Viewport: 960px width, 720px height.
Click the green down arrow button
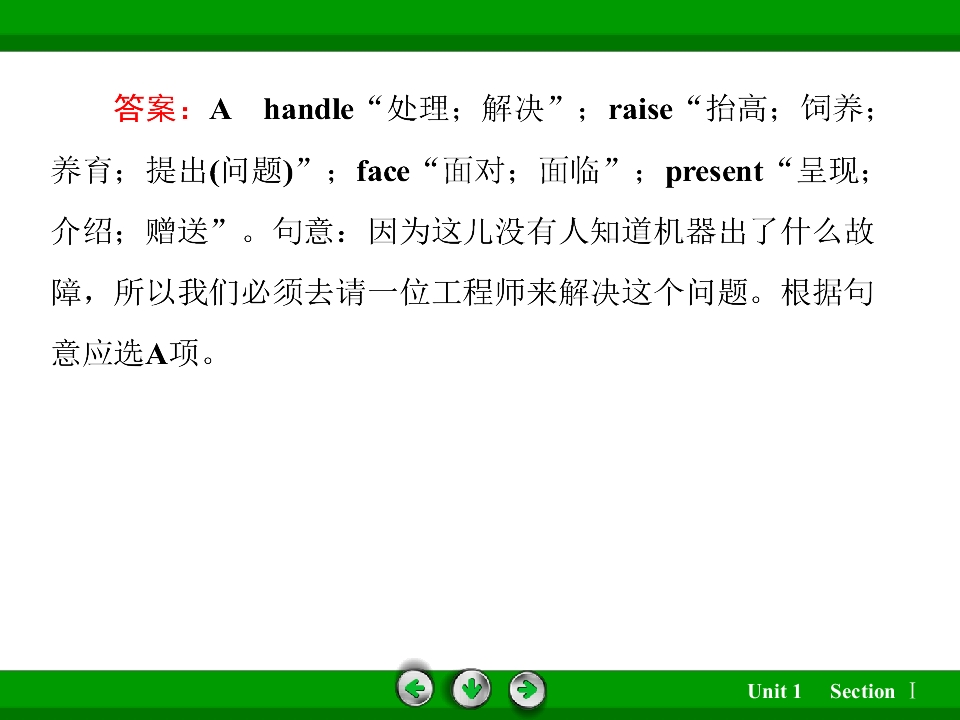tap(471, 689)
